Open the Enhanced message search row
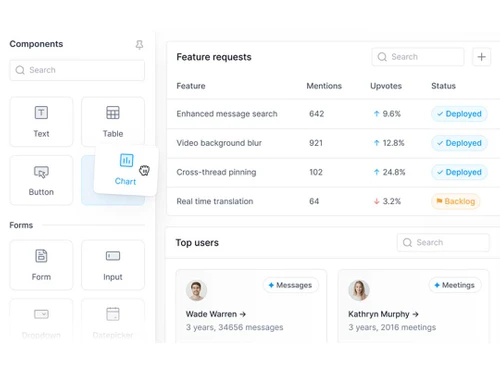The height and width of the screenshot is (375, 500). 333,114
